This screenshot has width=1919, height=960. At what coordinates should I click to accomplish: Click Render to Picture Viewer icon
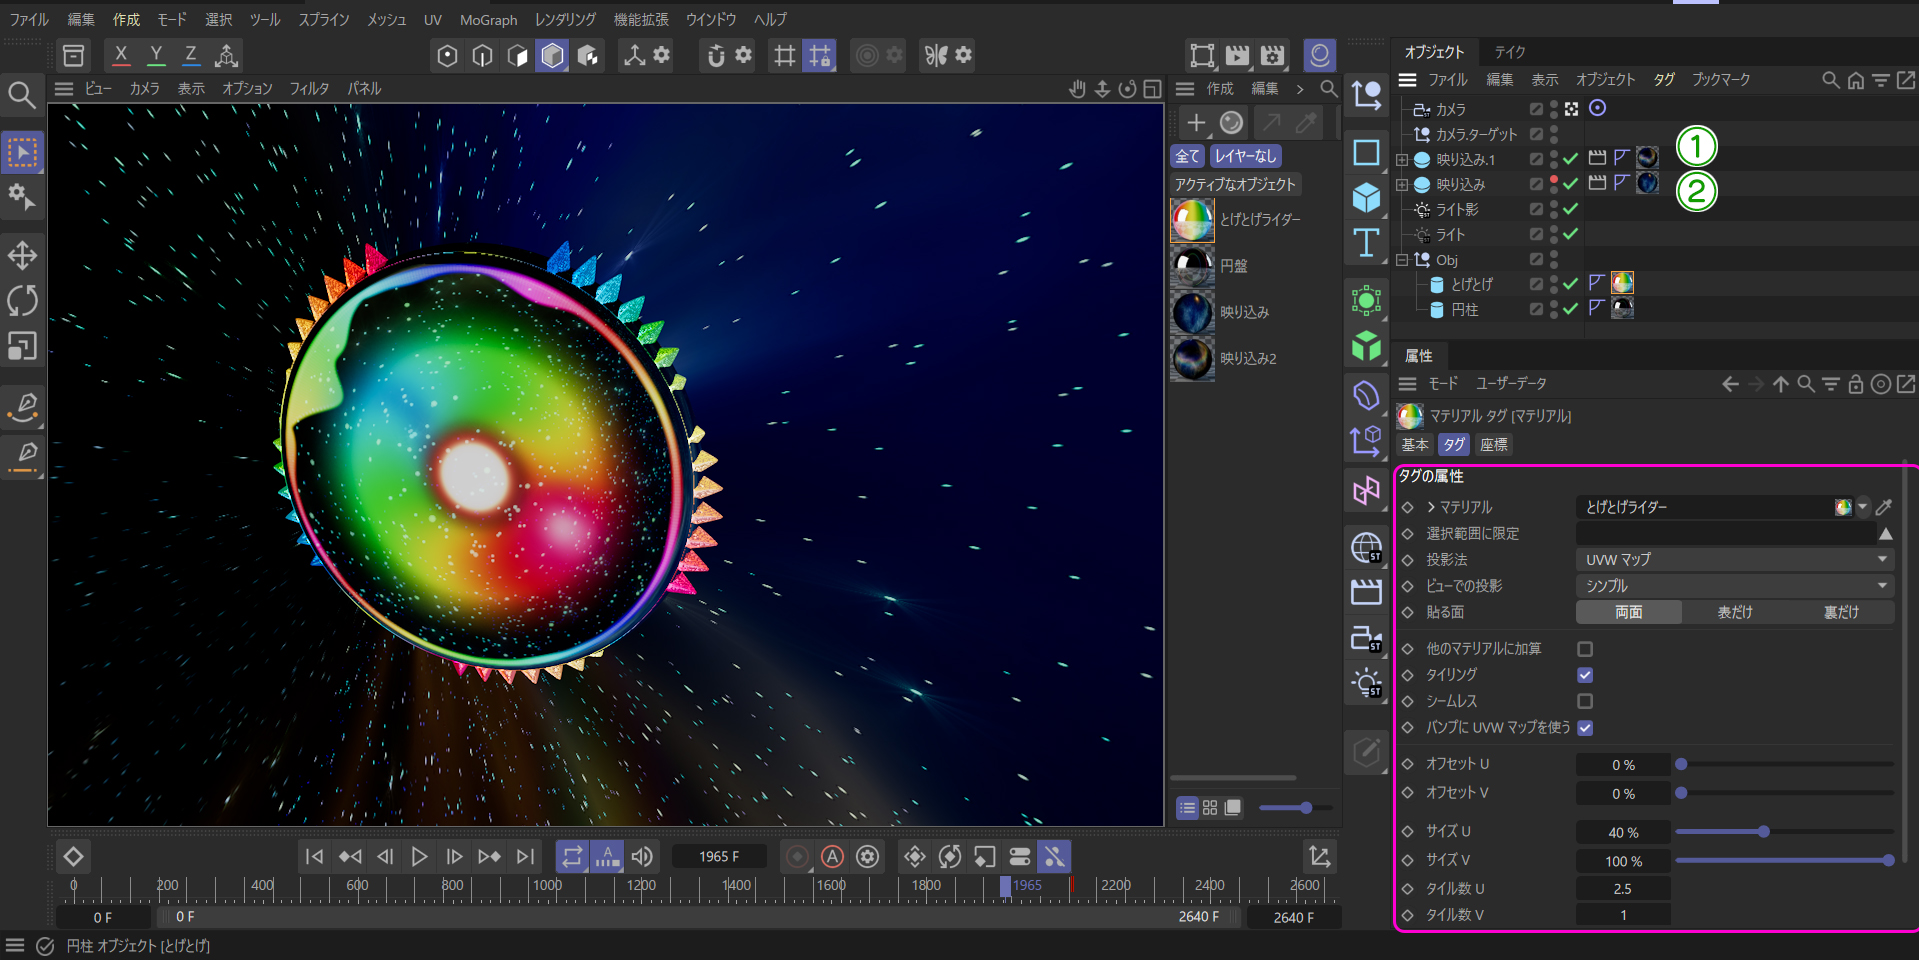coord(1237,55)
